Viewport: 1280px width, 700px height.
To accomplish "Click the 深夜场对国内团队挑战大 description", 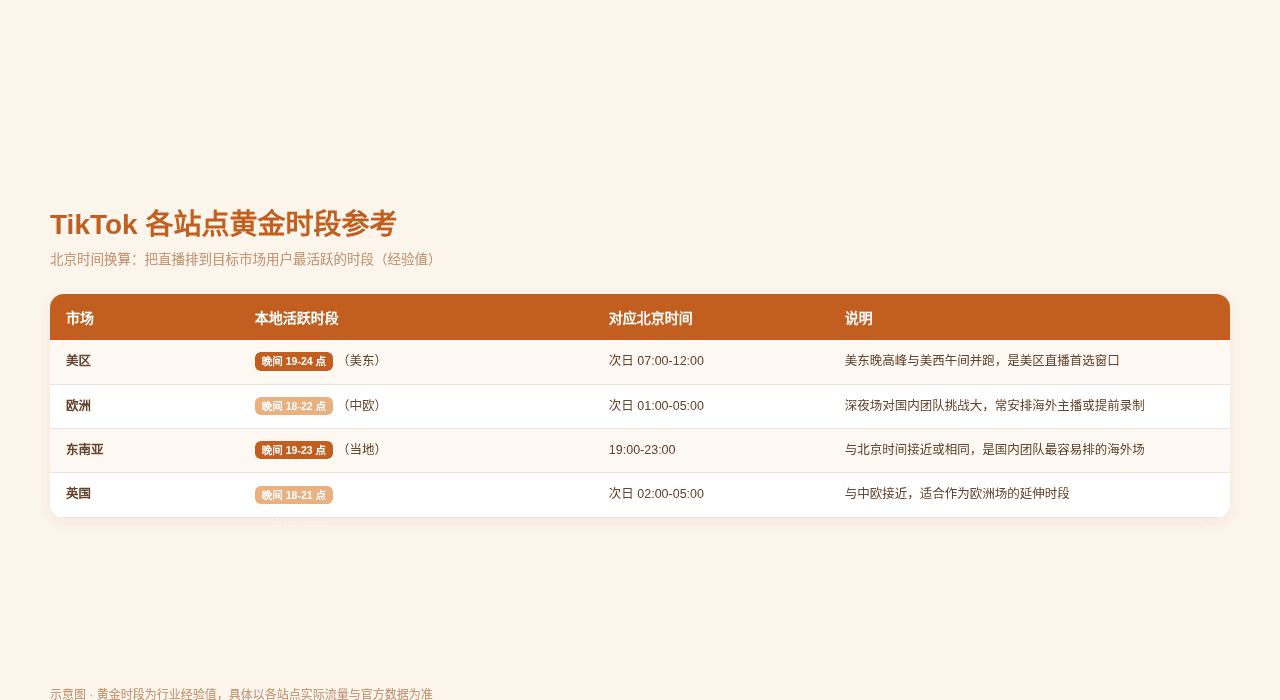I will 995,406.
